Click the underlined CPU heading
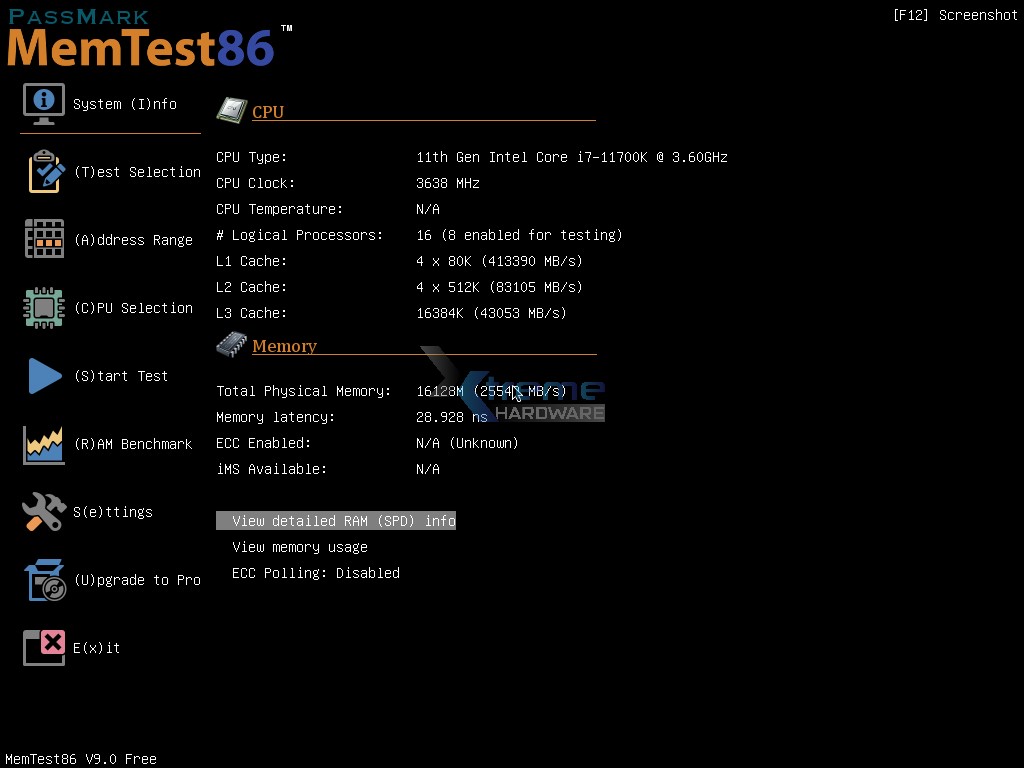The image size is (1024, 768). pos(267,112)
